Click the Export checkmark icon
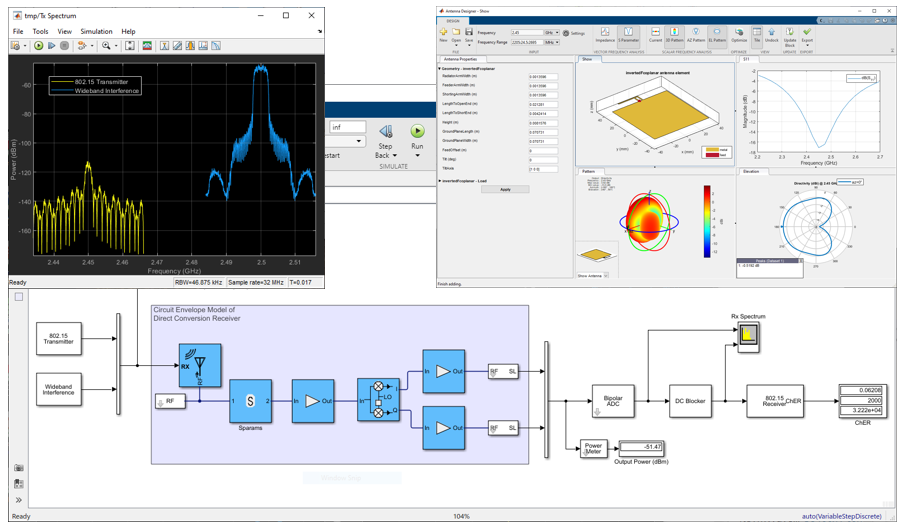The height and width of the screenshot is (530, 904). point(807,33)
